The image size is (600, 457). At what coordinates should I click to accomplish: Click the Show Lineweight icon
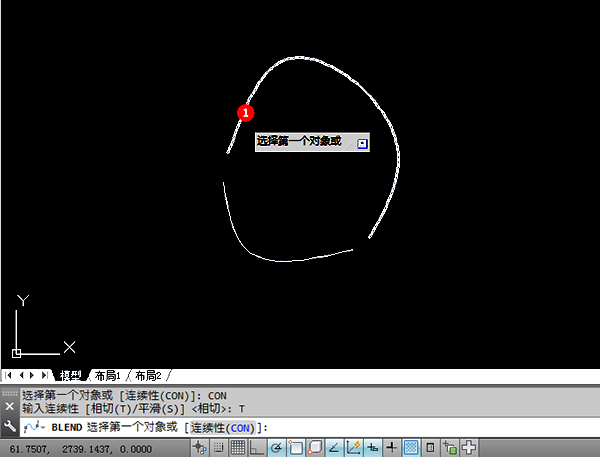point(391,447)
